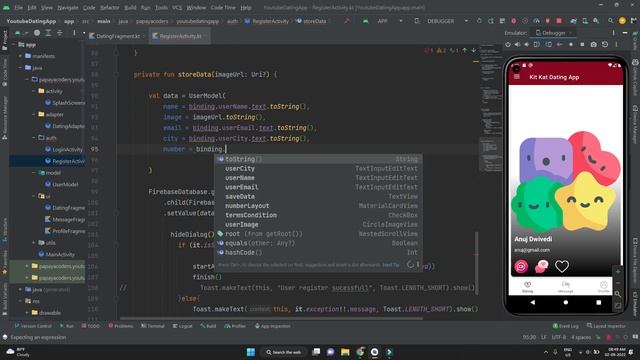Expand the manifests folder
Image resolution: width=640 pixels, height=360 pixels.
coord(20,56)
